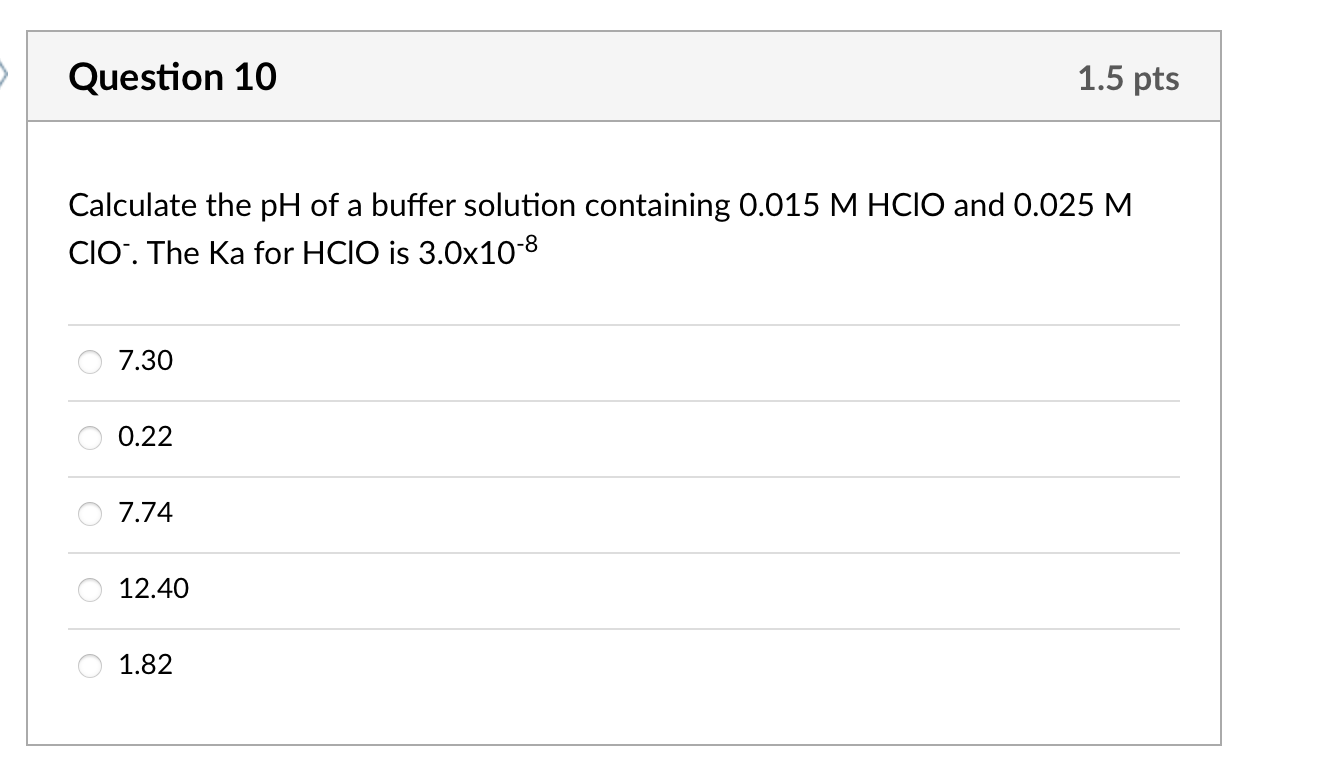
Task: Choose 1.82 by clicking its answer label
Action: [x=145, y=664]
